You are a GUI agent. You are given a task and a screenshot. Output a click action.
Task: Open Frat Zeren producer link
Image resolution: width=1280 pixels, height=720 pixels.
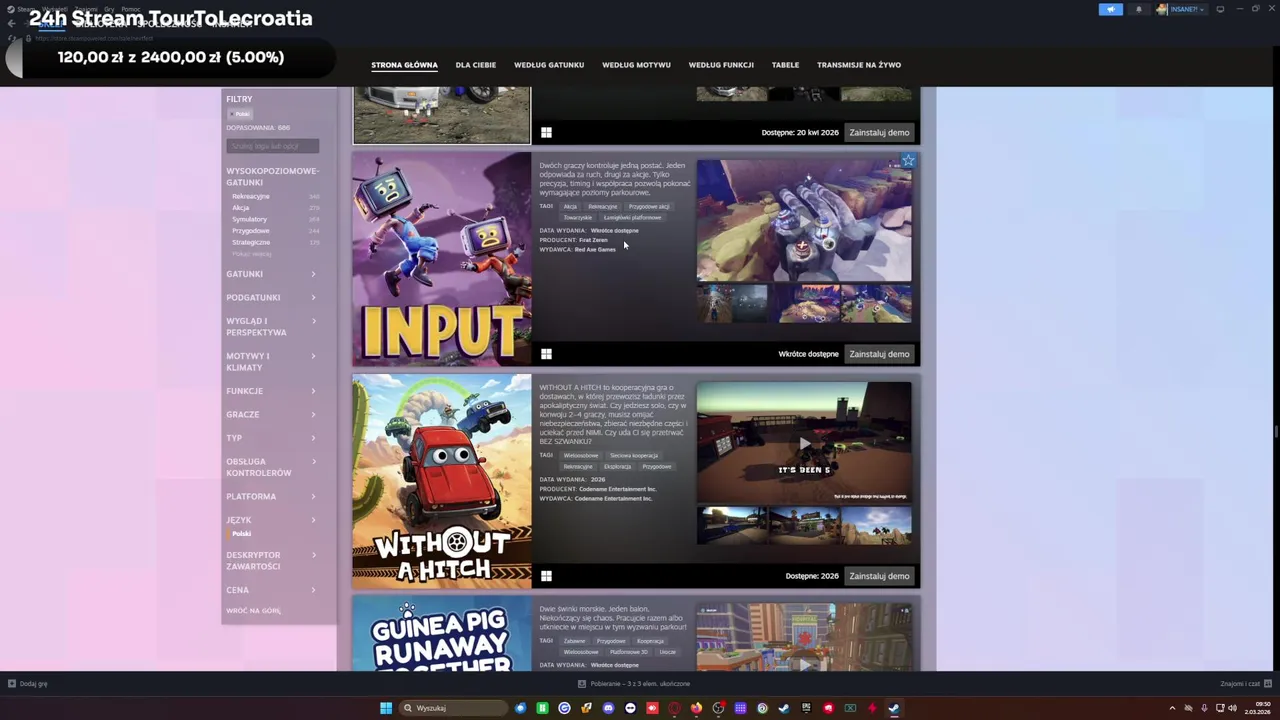(x=593, y=240)
